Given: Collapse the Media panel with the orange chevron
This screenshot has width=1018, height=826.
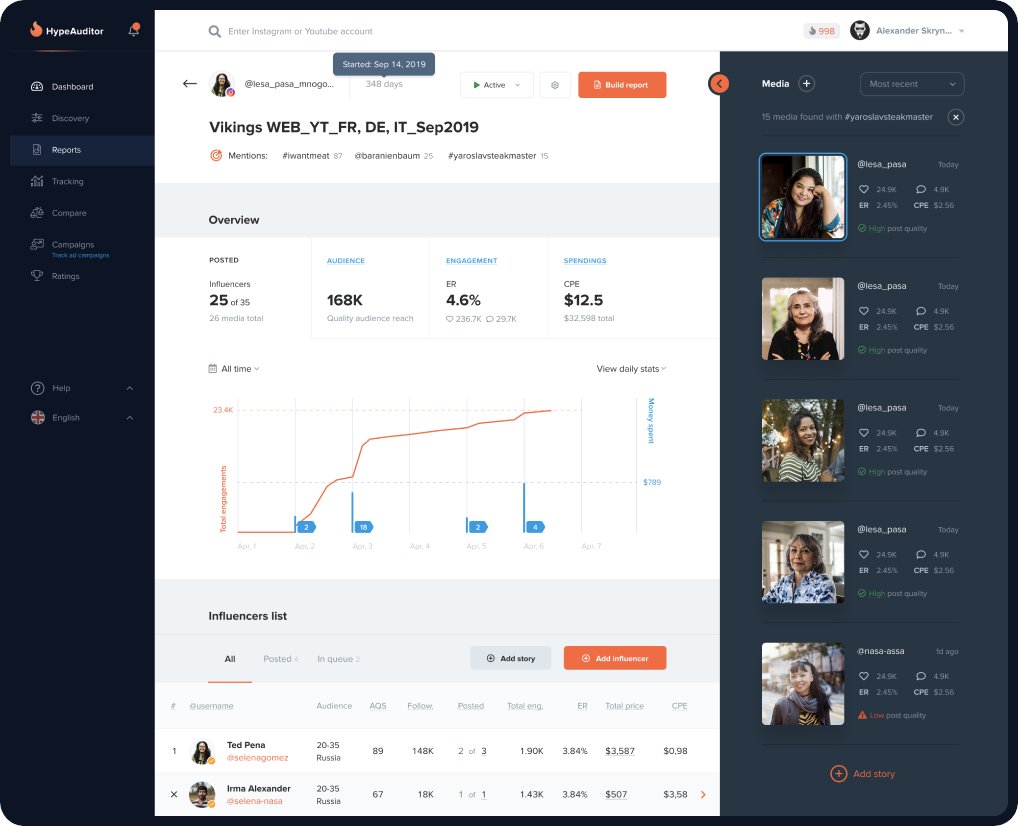Looking at the screenshot, I should 719,84.
